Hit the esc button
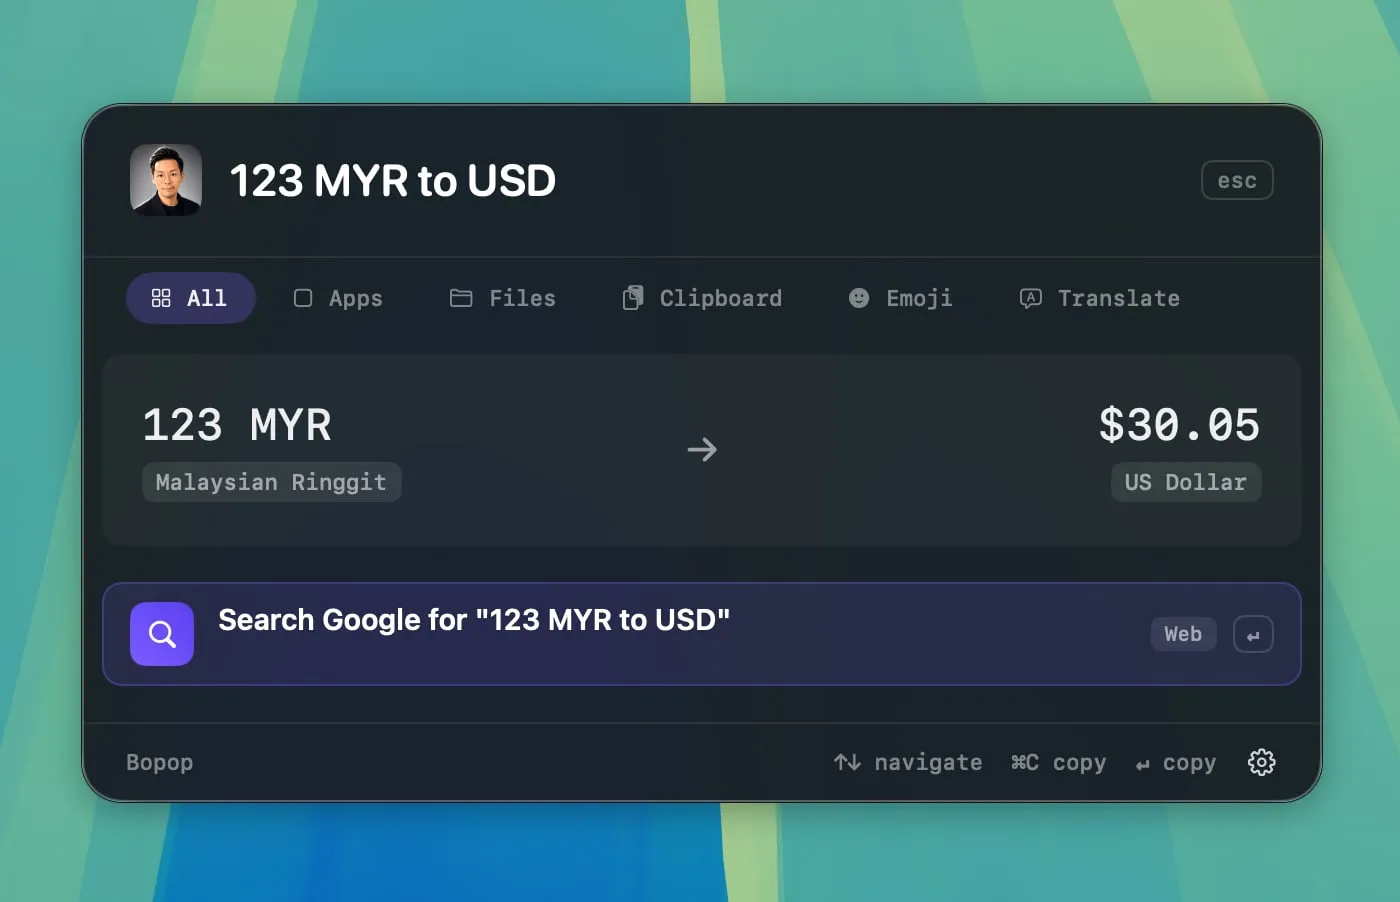 [1237, 180]
